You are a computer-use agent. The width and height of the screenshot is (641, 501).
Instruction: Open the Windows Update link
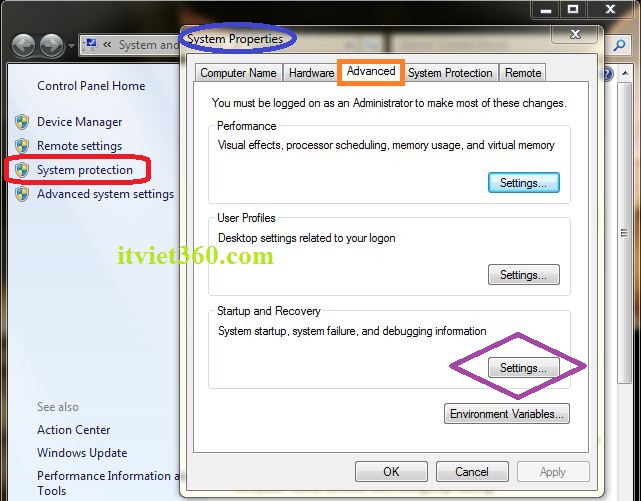[x=82, y=453]
